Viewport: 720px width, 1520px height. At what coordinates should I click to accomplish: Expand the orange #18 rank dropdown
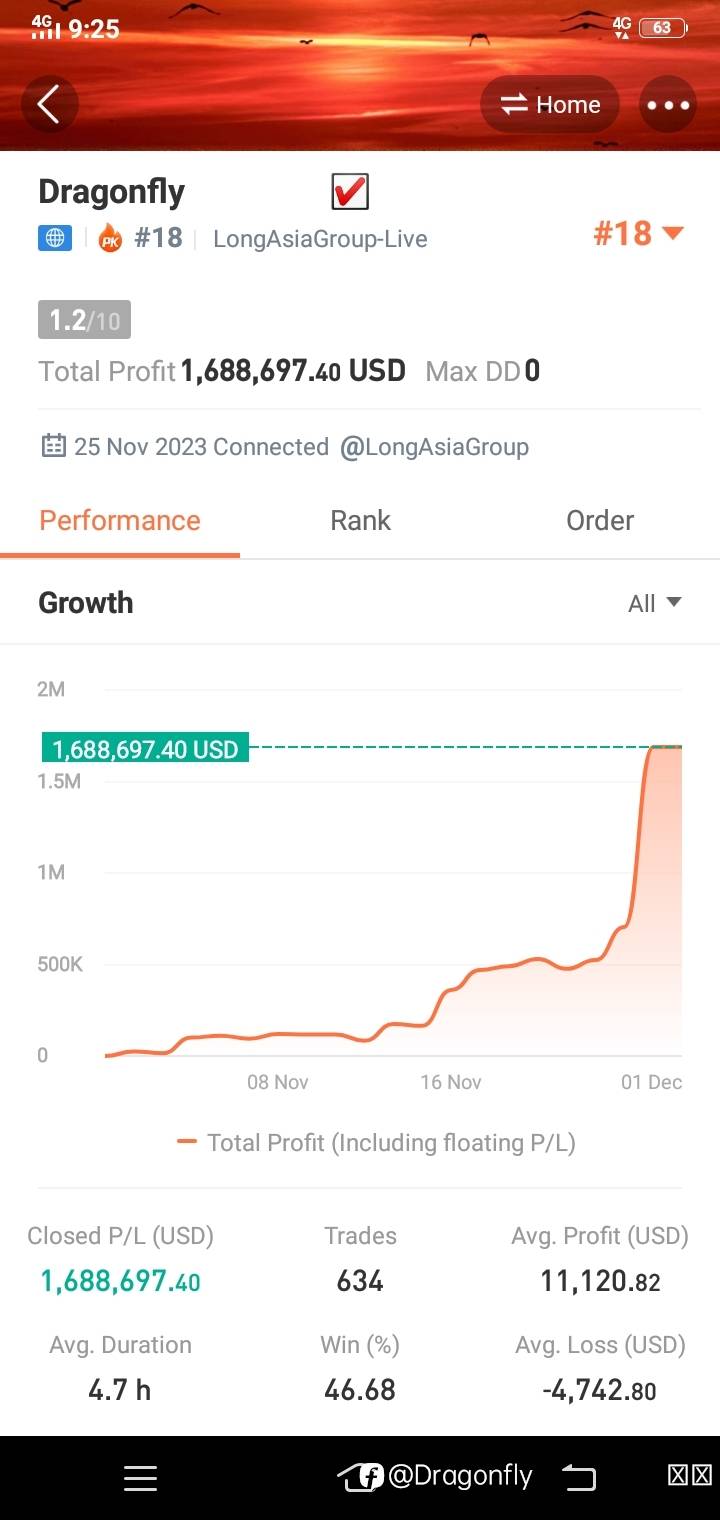[x=638, y=234]
